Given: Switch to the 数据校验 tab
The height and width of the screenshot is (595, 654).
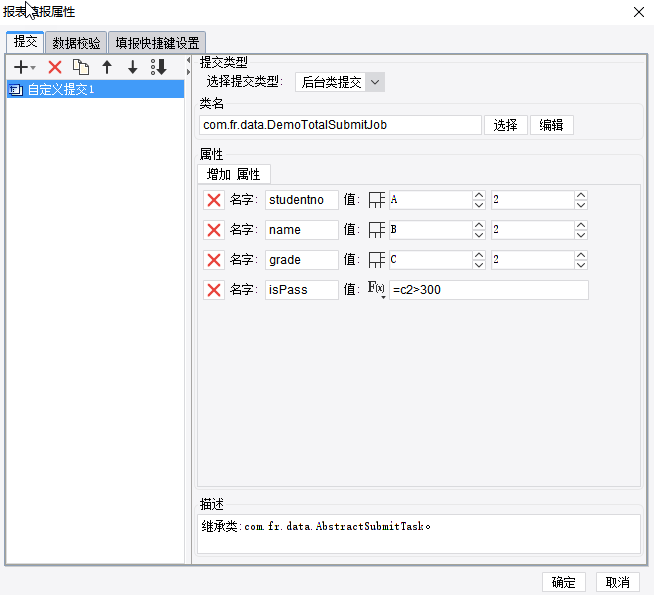Looking at the screenshot, I should pos(76,43).
